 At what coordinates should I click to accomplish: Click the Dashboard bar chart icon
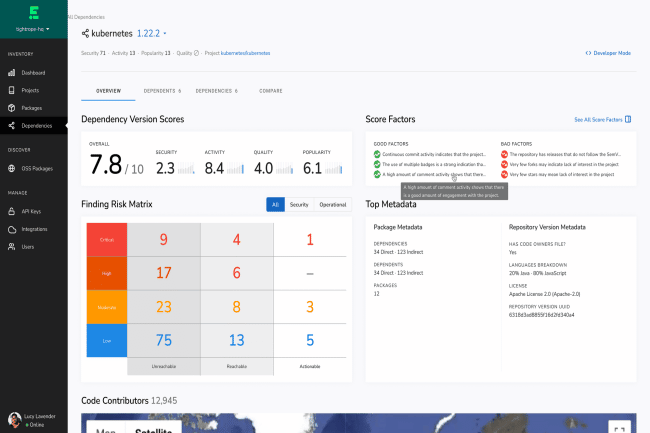point(12,73)
